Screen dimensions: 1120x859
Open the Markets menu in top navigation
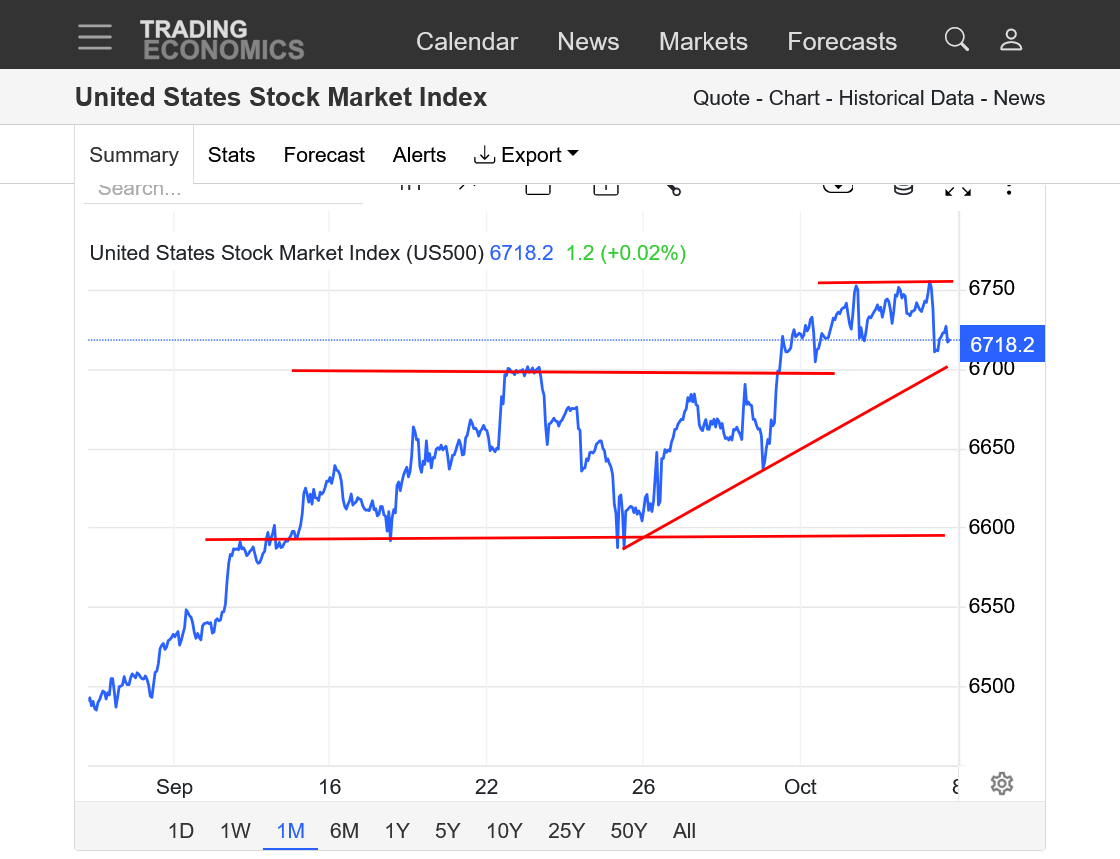[703, 41]
